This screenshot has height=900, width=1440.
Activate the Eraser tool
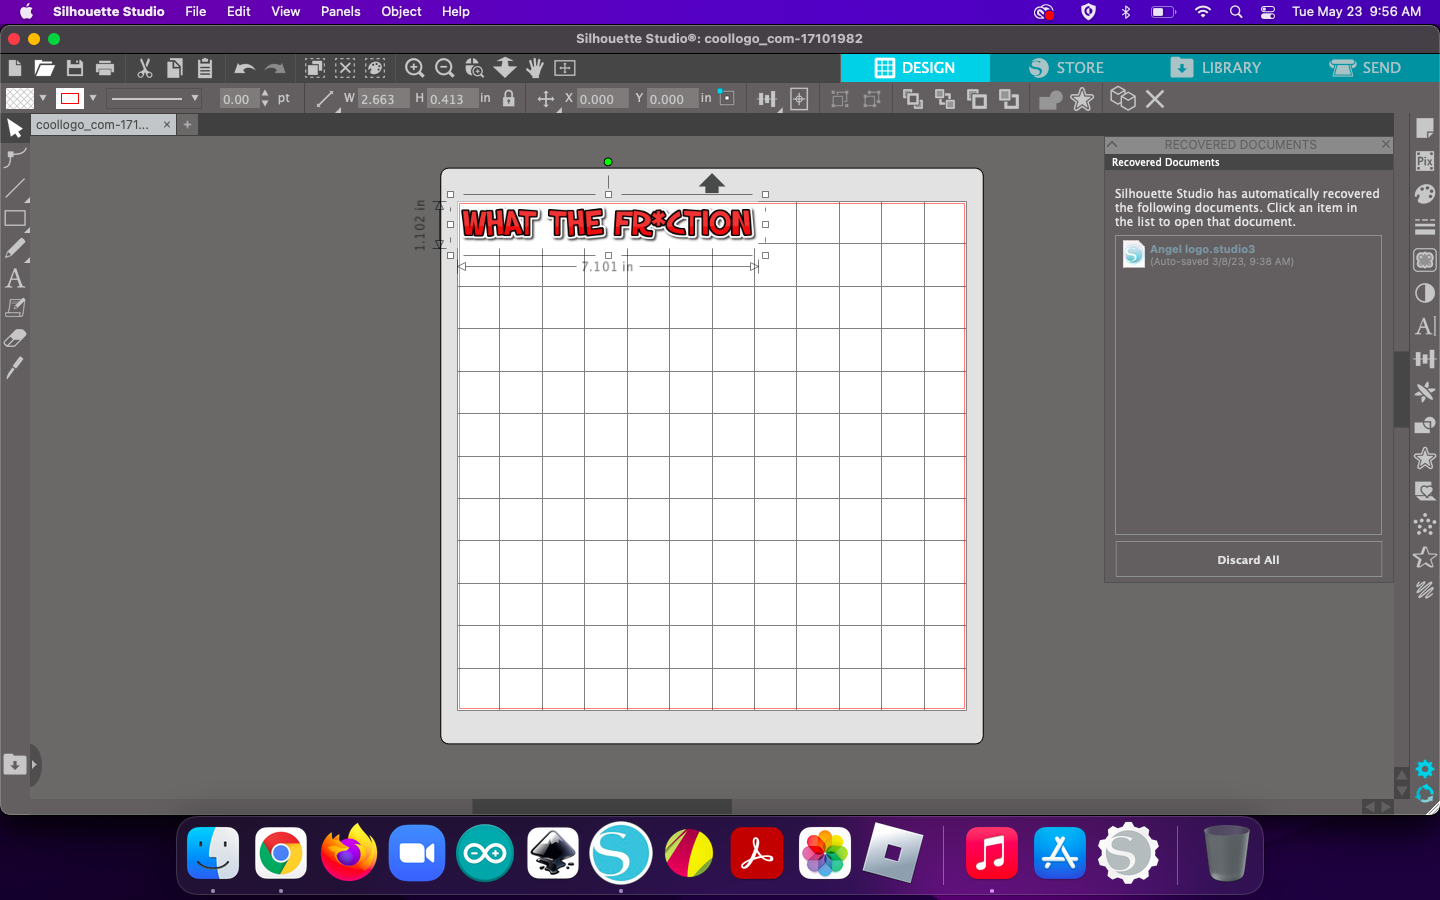15,338
